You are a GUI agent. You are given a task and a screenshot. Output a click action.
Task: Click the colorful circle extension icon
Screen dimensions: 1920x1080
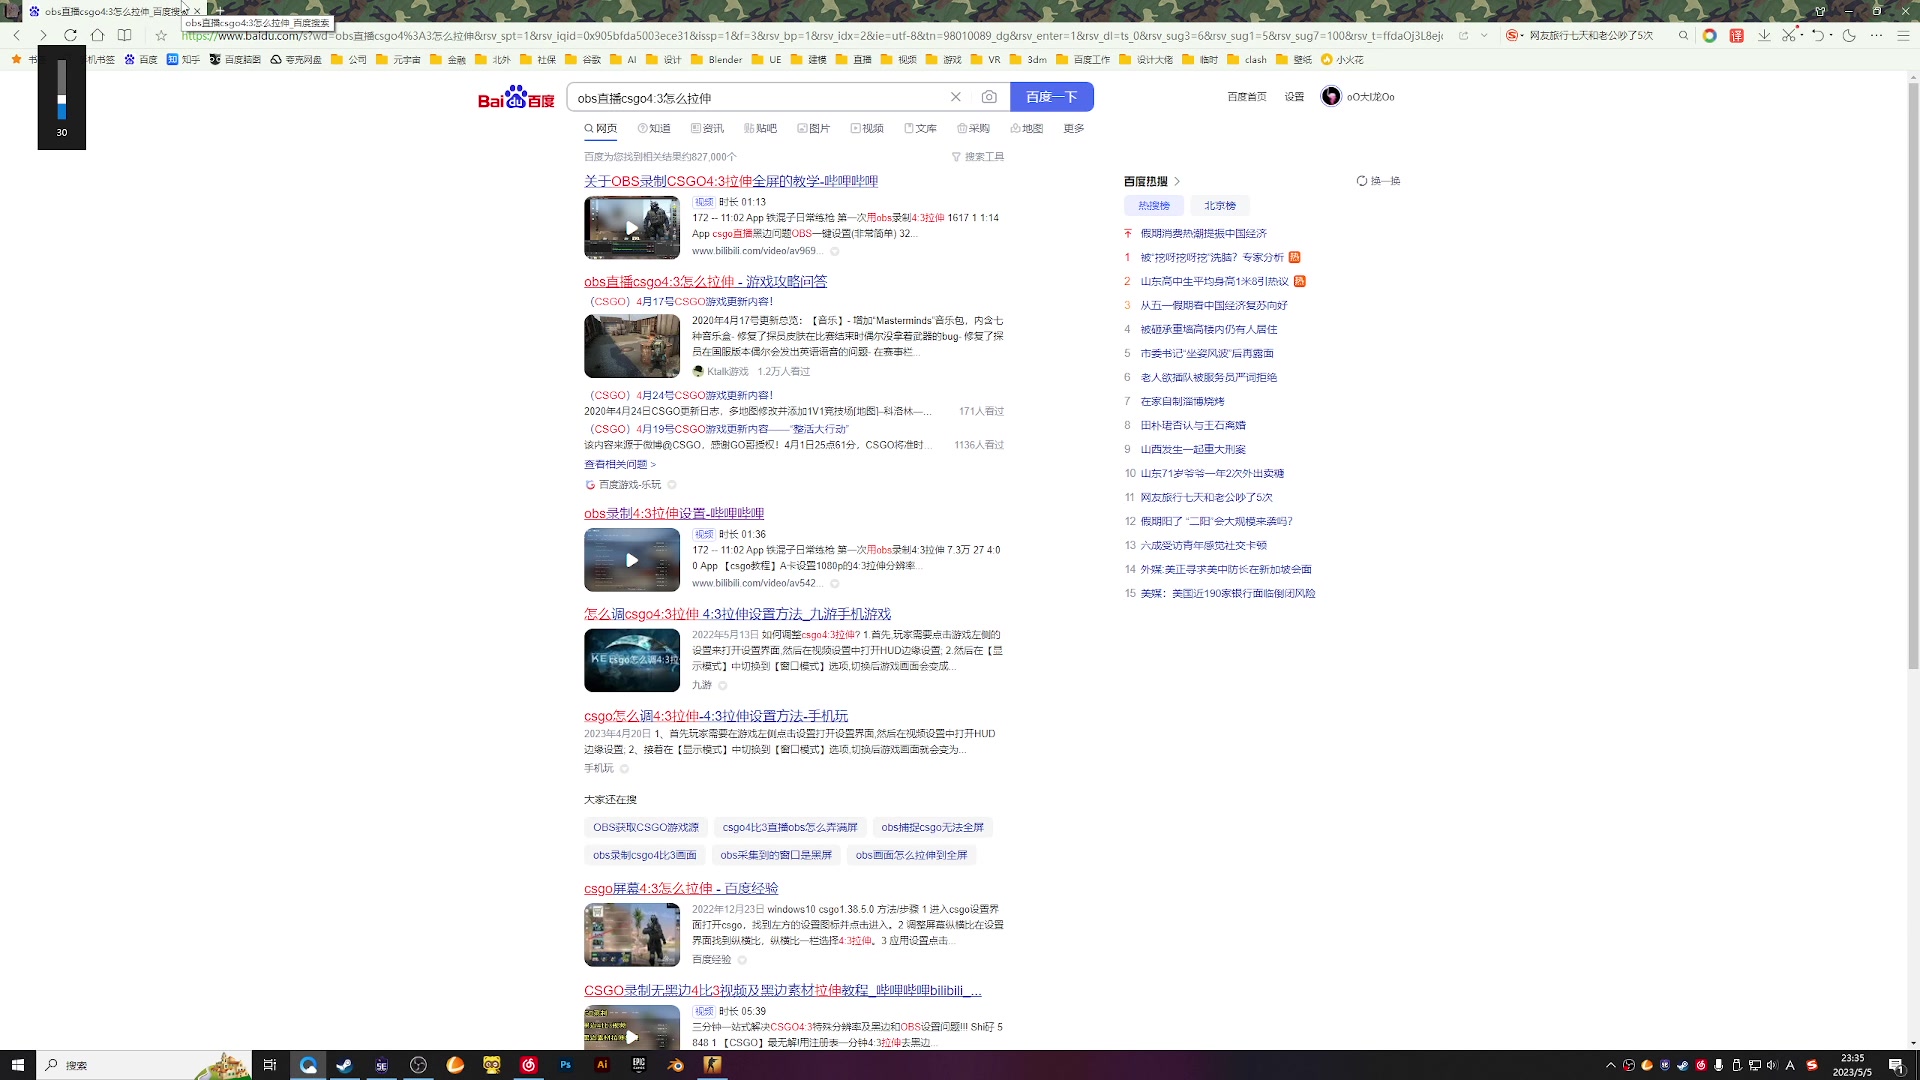pos(1710,35)
